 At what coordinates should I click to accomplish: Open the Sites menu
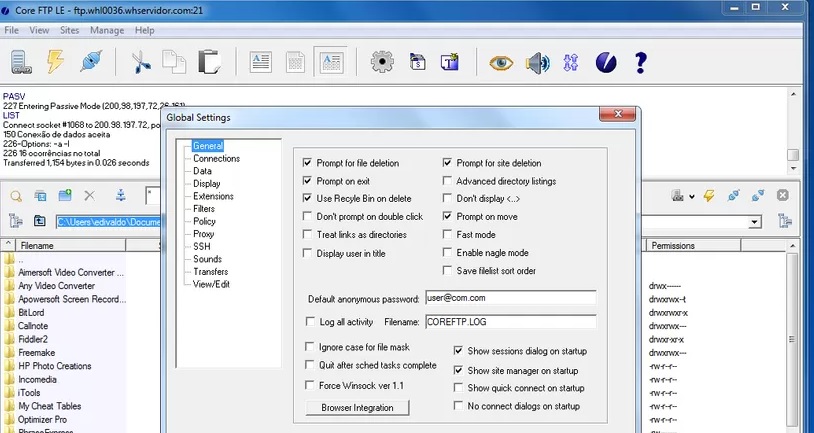(x=70, y=30)
